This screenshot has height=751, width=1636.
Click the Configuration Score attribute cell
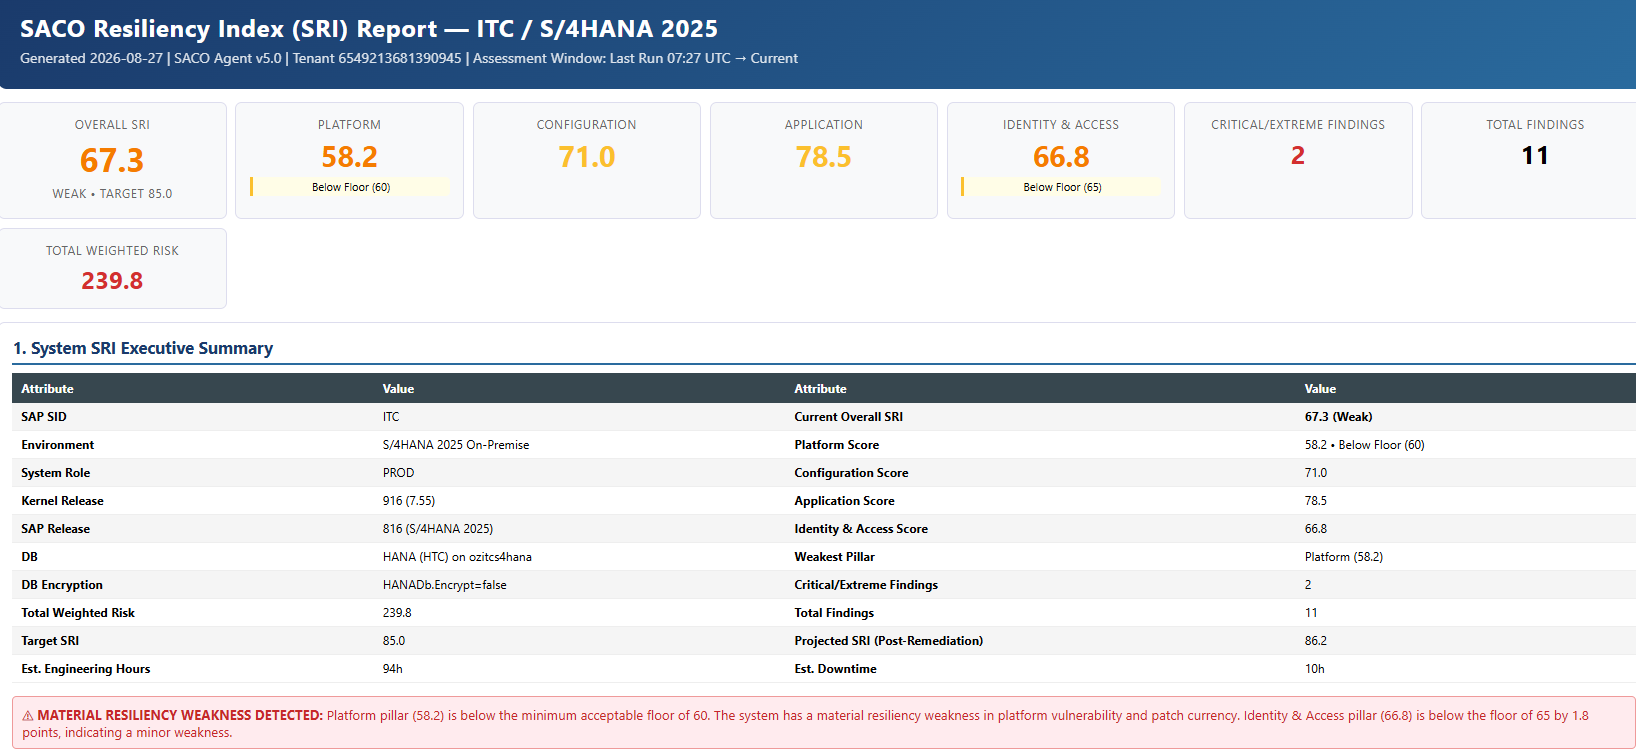click(852, 473)
